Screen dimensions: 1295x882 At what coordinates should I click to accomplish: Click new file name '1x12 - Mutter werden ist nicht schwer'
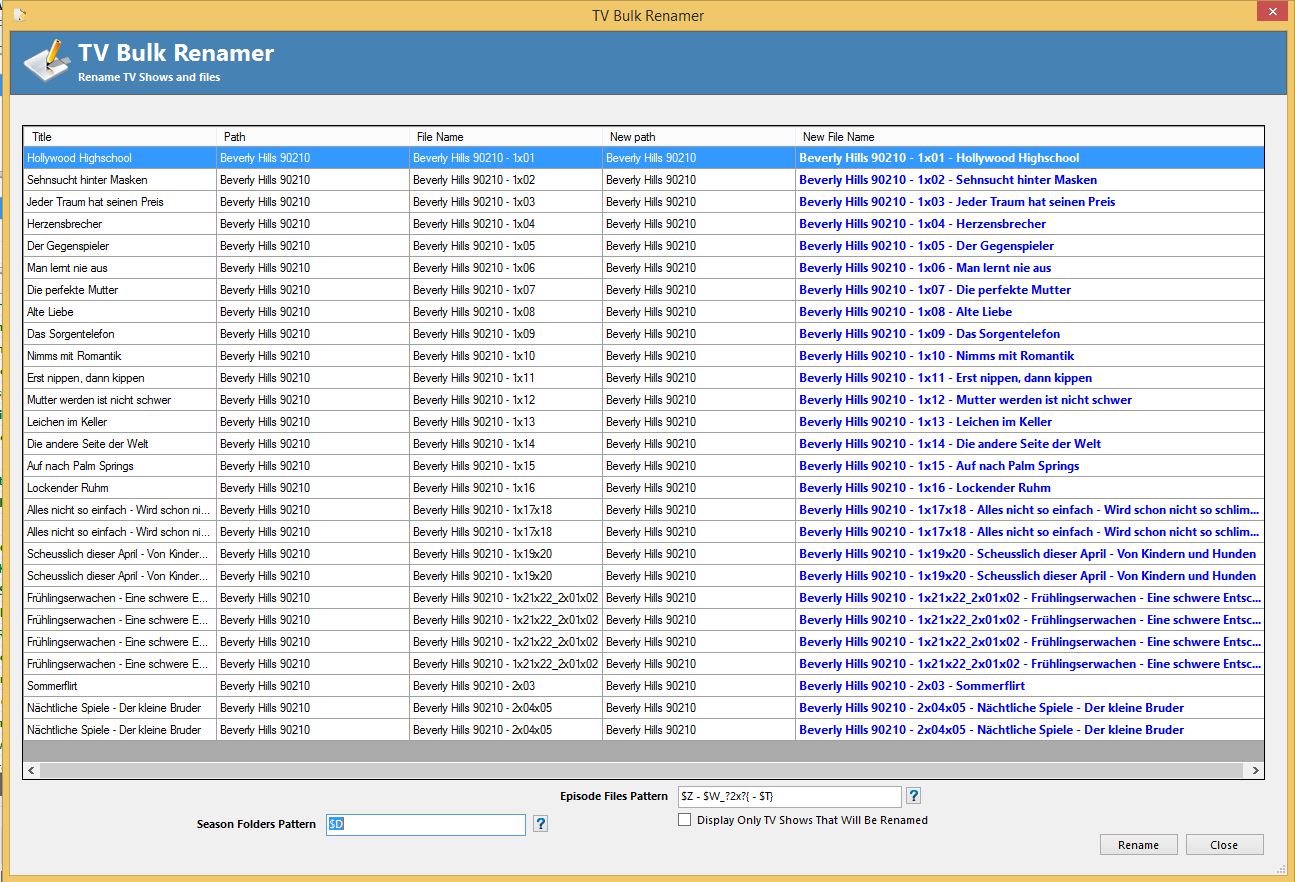pyautogui.click(x=1030, y=400)
